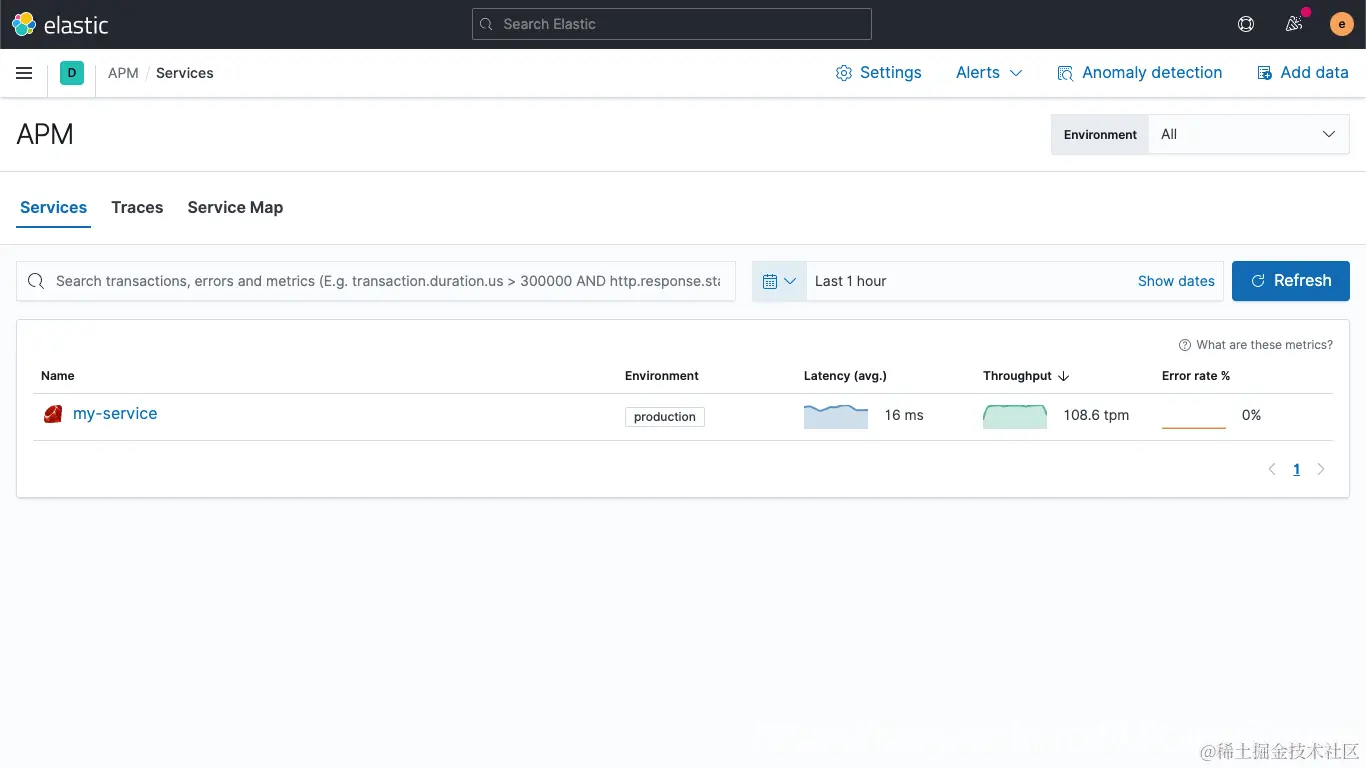
Task: Click Add data link text
Action: 1314,73
